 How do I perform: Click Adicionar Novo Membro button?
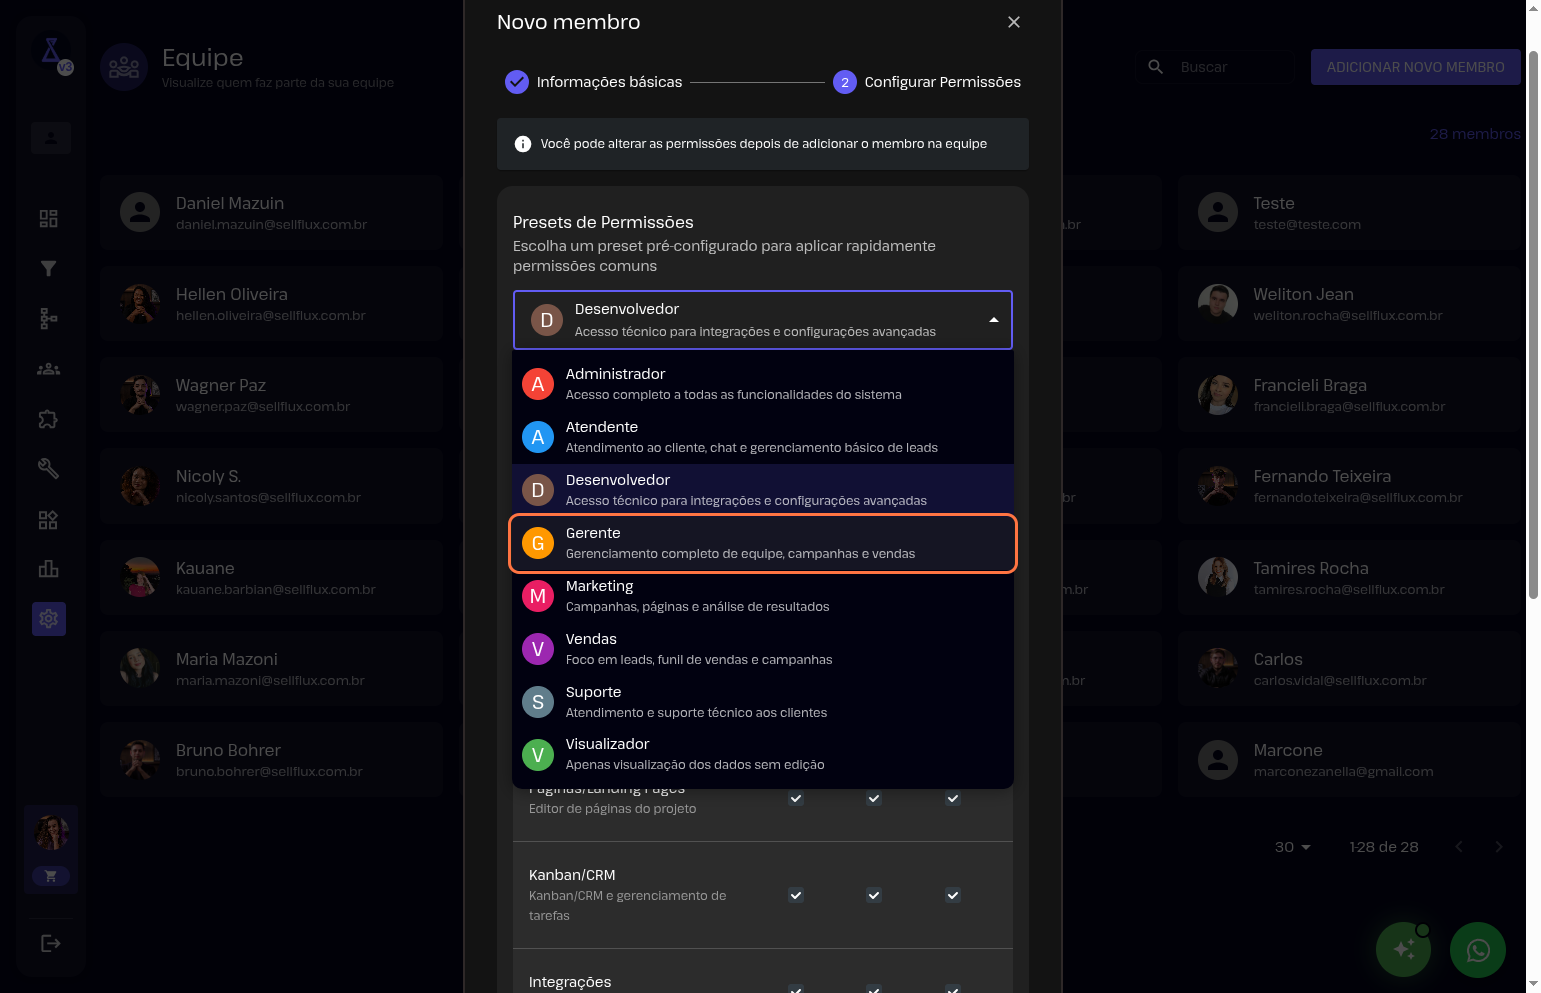[x=1414, y=67]
